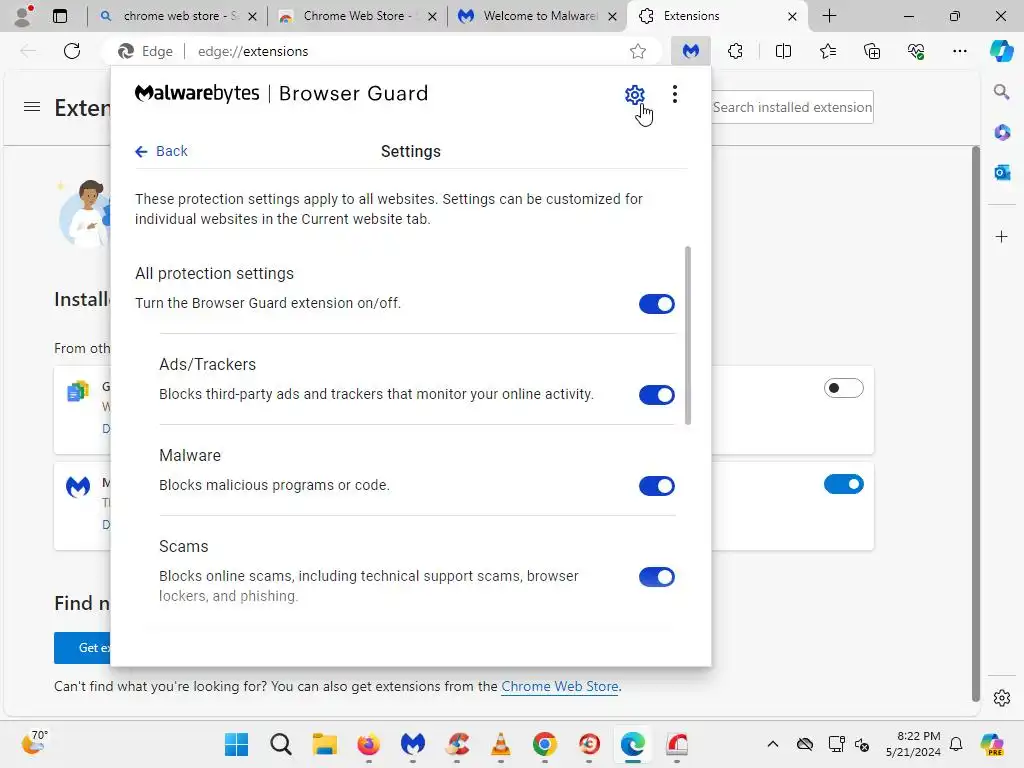Close the Chrome Web Store tab
This screenshot has height=768, width=1024.
(432, 16)
